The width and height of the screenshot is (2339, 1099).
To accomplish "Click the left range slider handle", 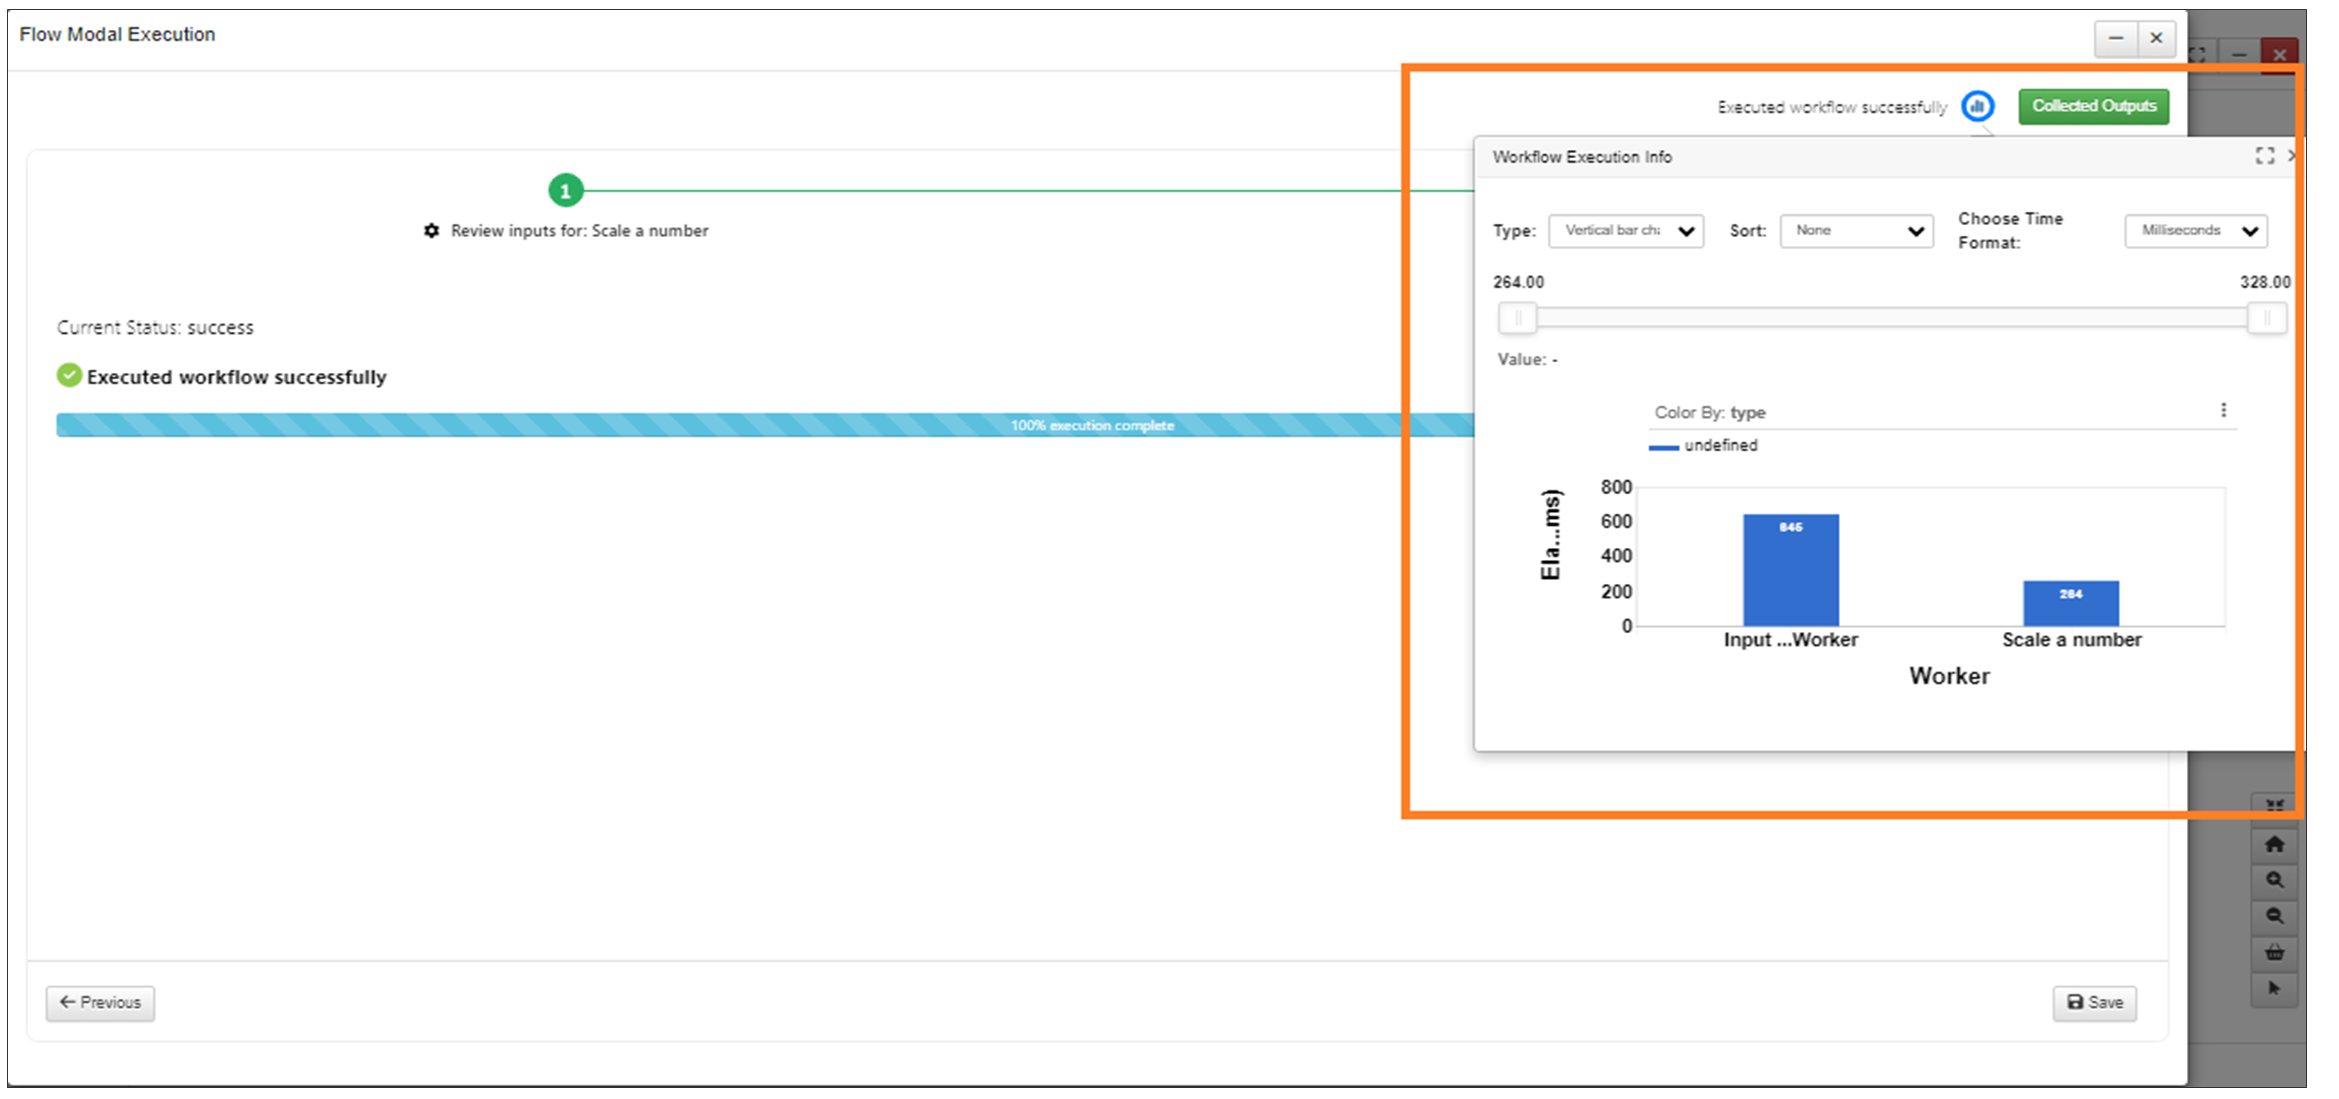I will pos(1517,318).
